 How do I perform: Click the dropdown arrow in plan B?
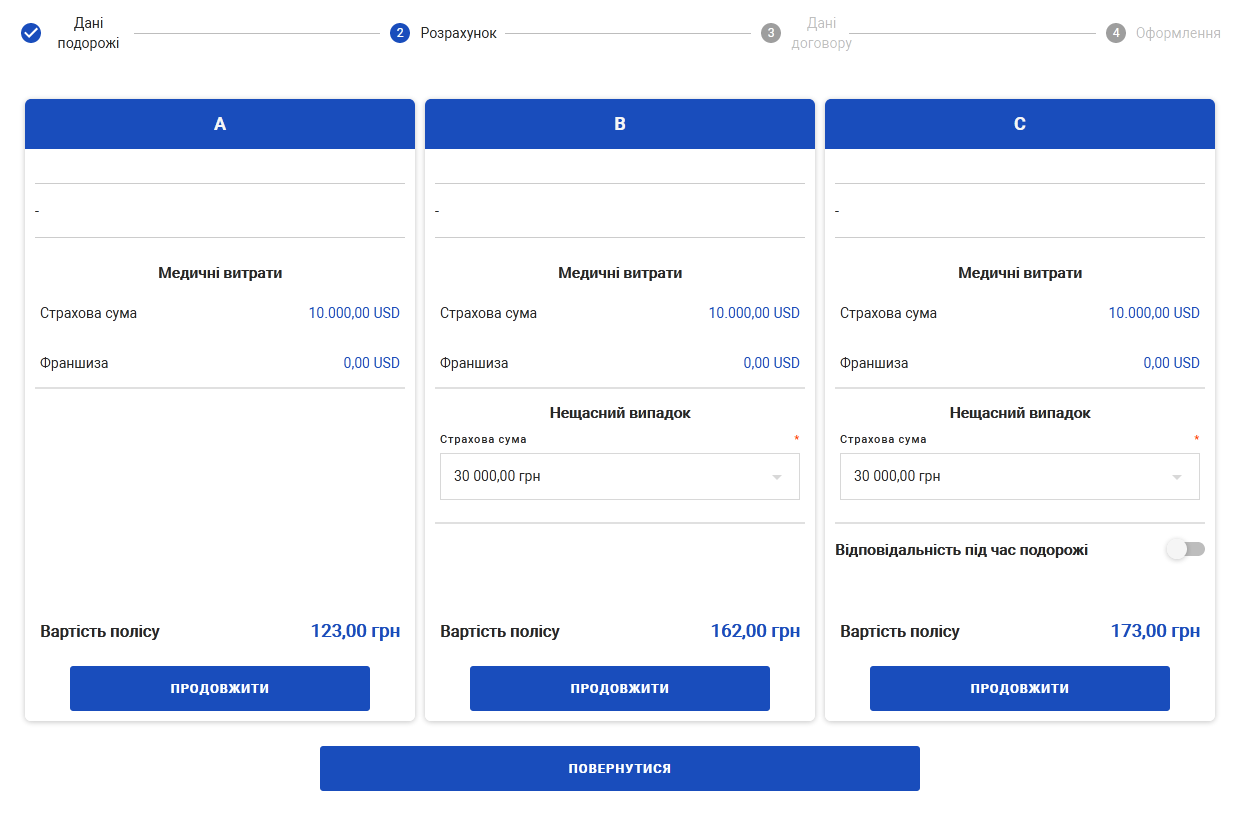click(777, 477)
